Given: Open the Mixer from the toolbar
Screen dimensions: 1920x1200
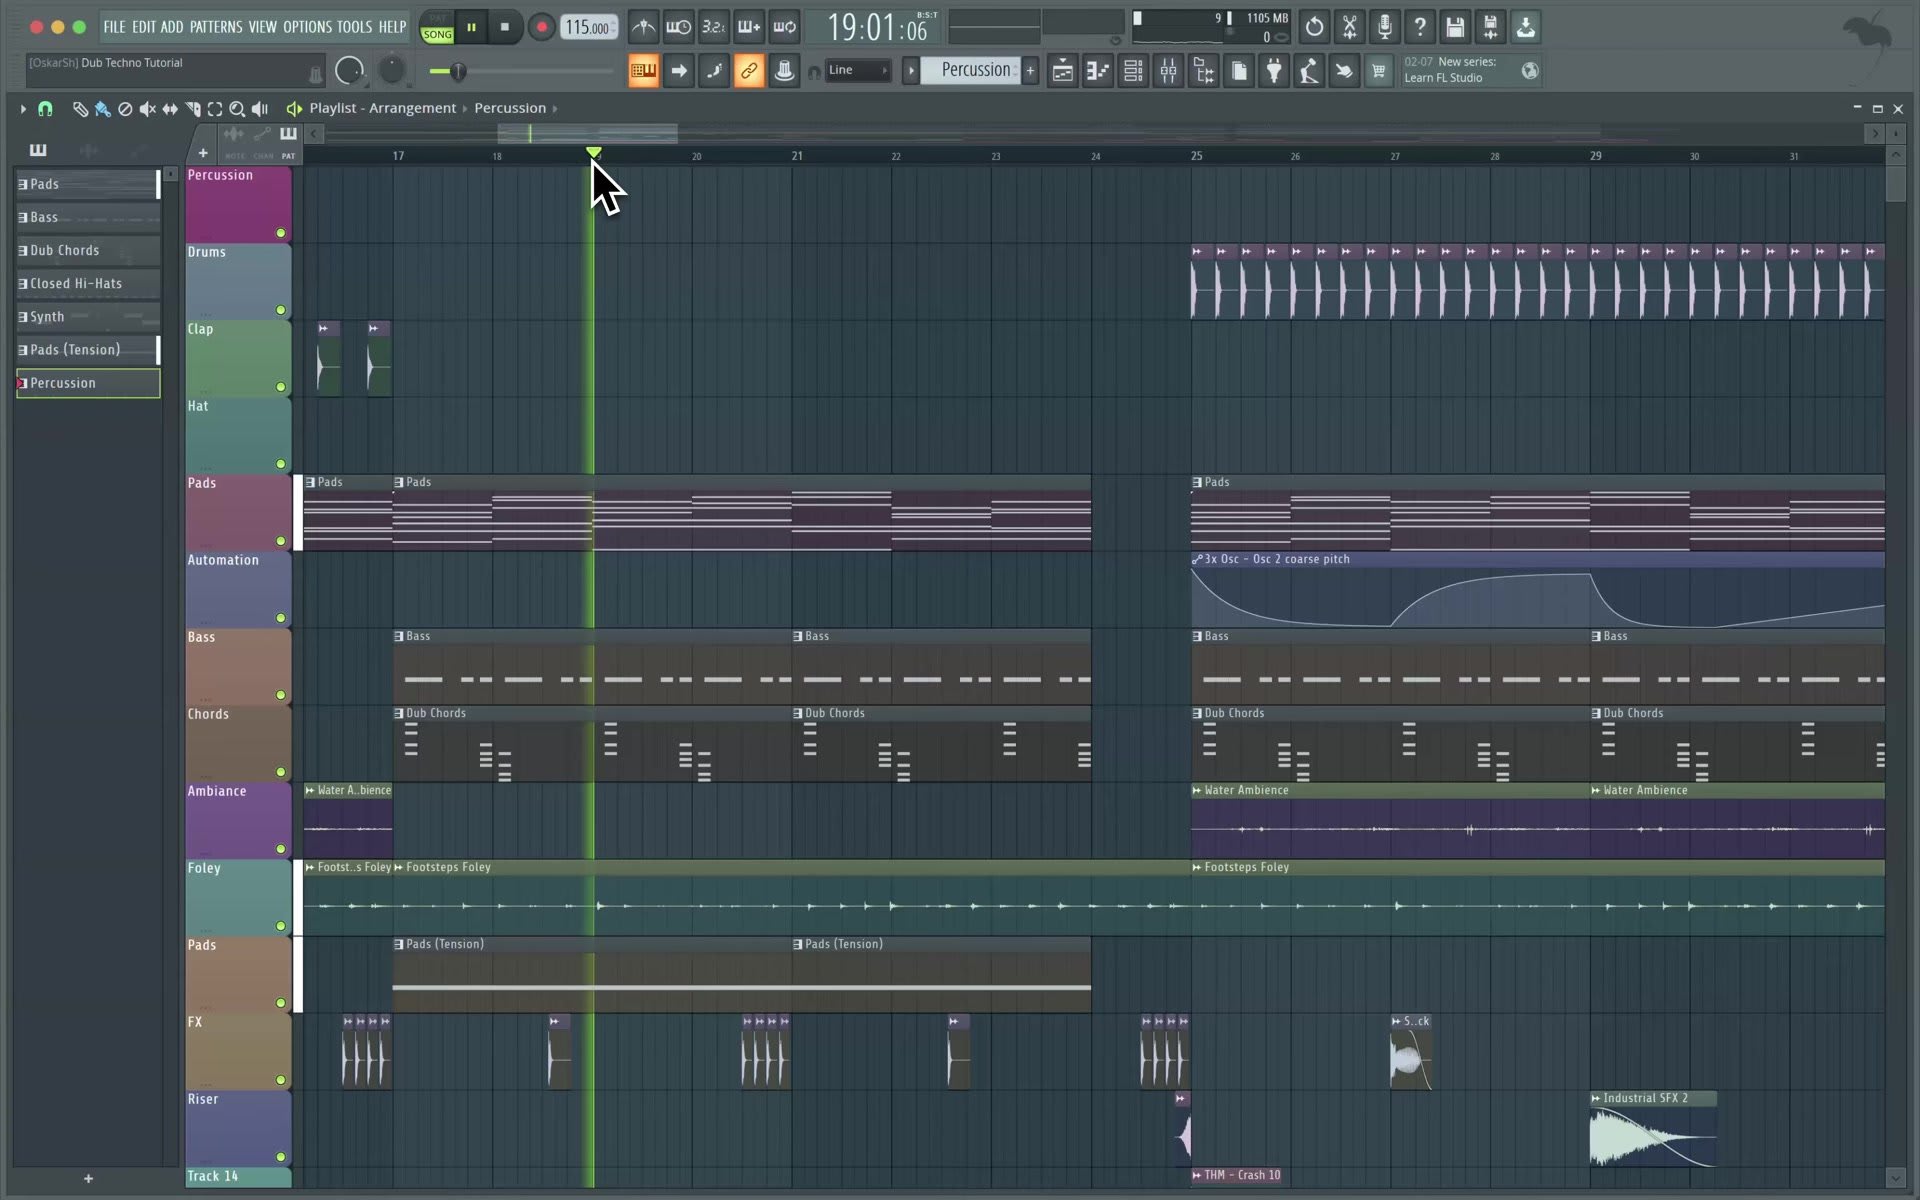Looking at the screenshot, I should click(1168, 71).
